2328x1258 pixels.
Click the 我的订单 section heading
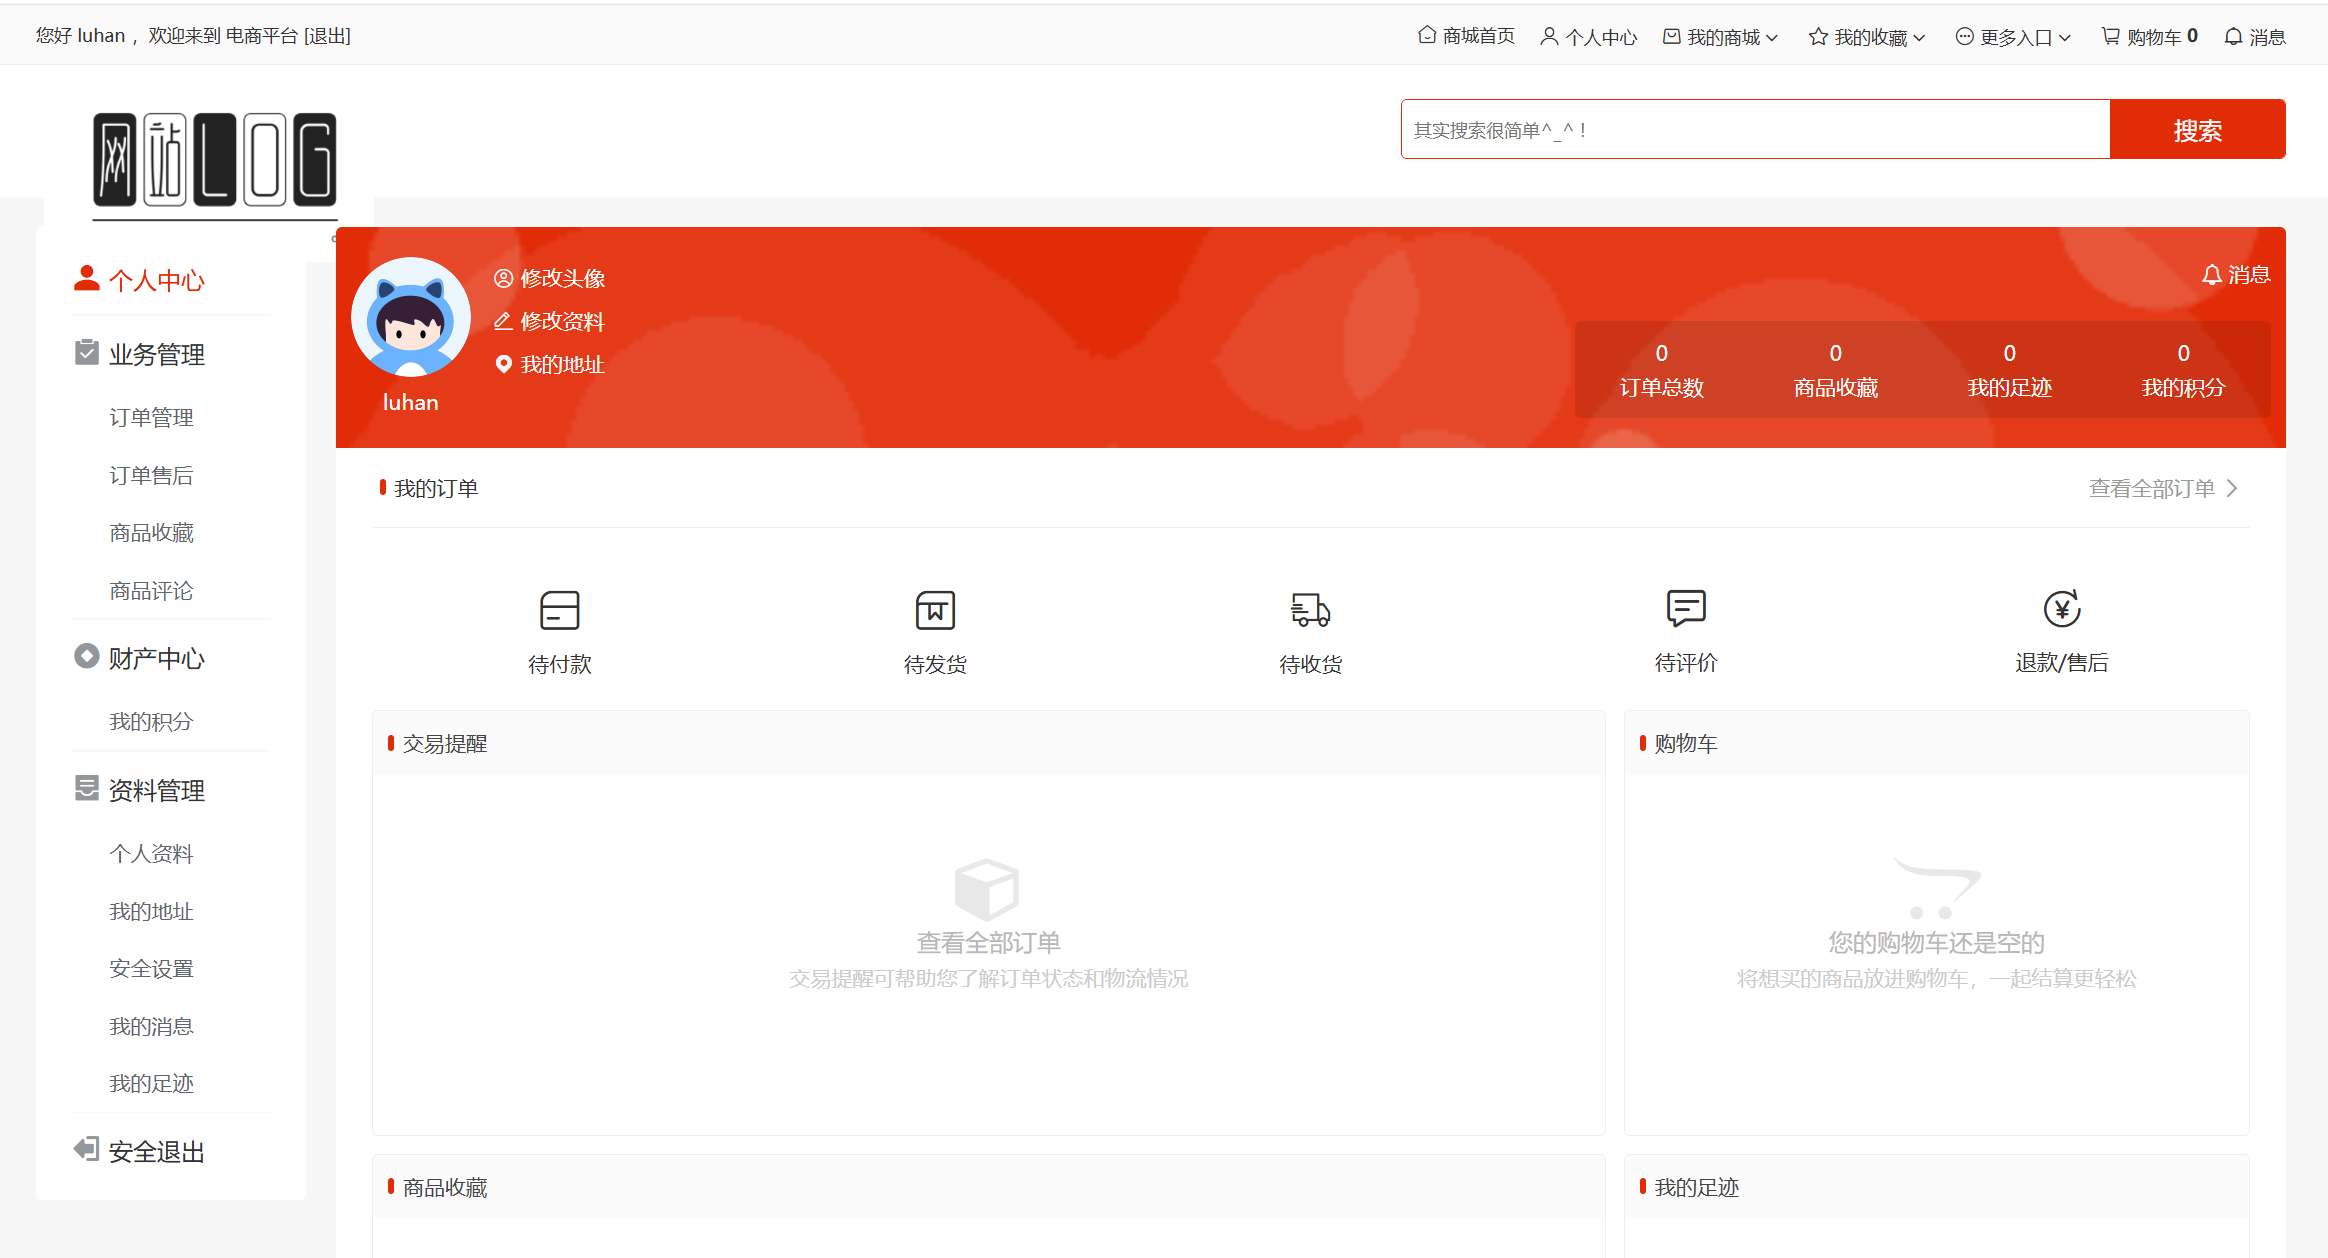coord(436,488)
